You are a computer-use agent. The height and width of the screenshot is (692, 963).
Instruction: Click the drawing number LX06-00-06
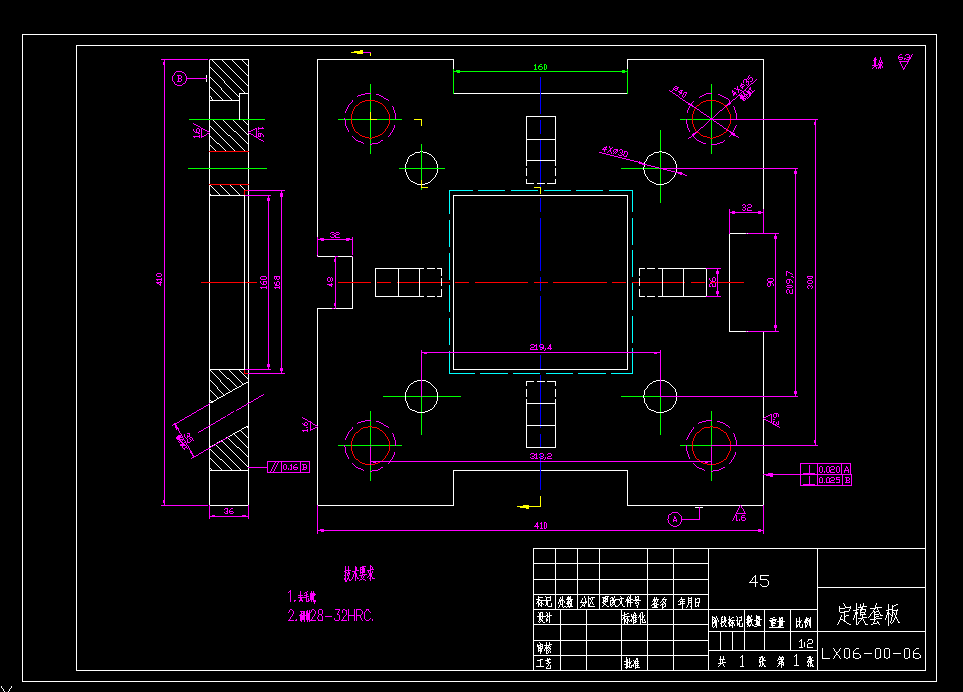pyautogui.click(x=871, y=653)
